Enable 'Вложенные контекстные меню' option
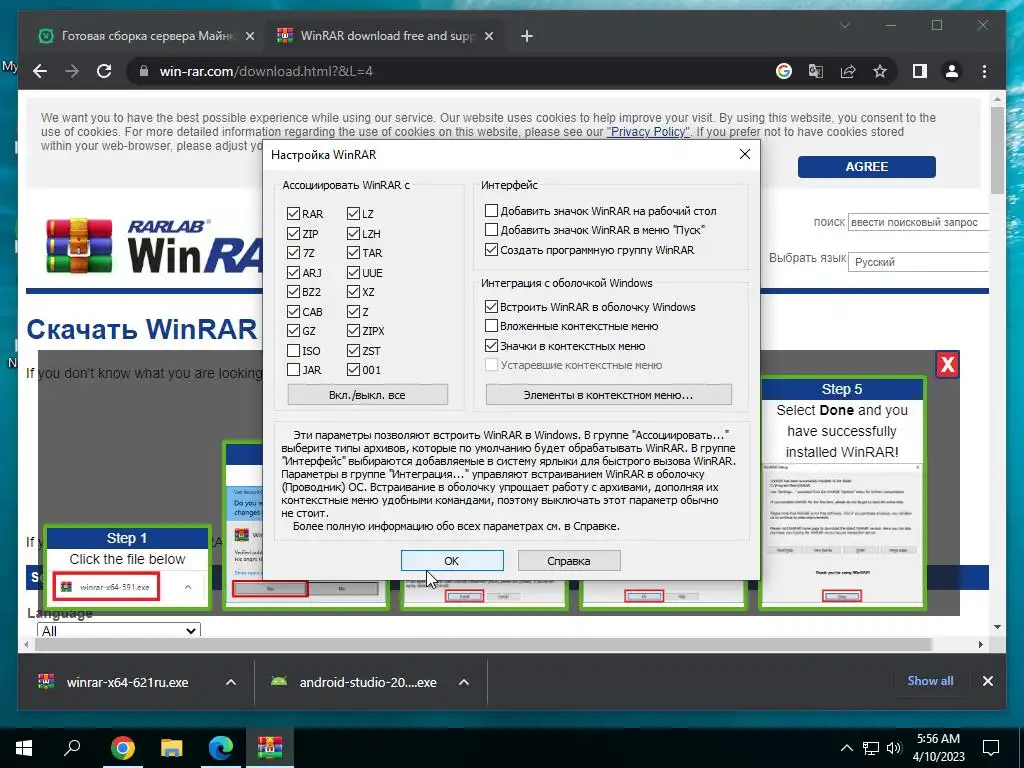Viewport: 1024px width, 768px height. [x=491, y=326]
